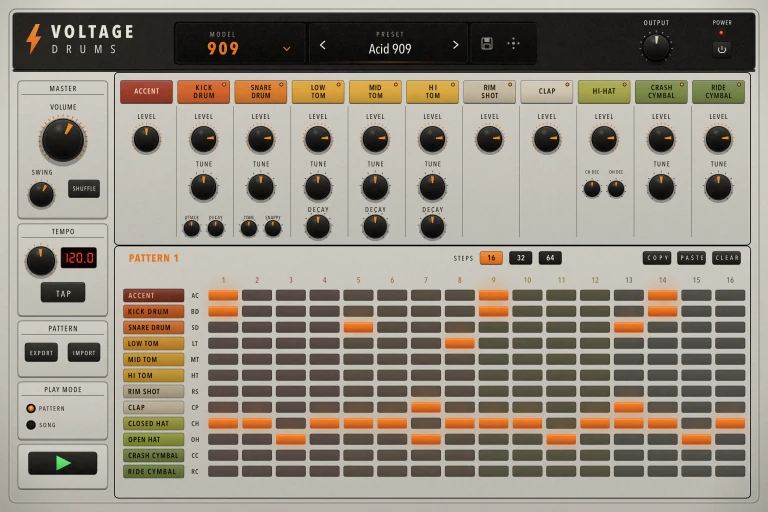
Task: Click the Output knob
Action: (x=656, y=47)
